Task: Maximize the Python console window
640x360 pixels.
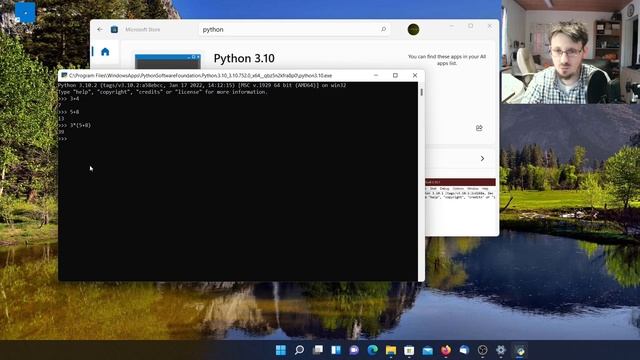Action: click(x=395, y=76)
